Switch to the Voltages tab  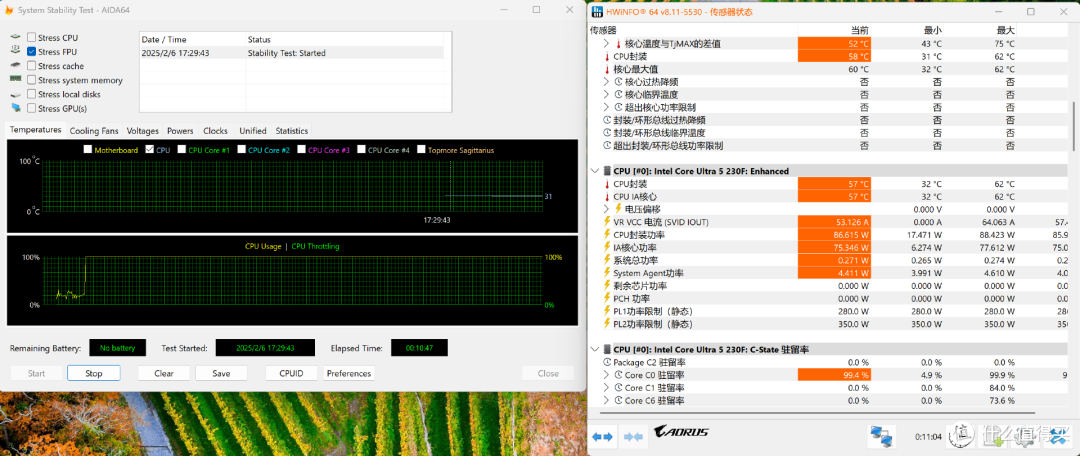(x=143, y=131)
